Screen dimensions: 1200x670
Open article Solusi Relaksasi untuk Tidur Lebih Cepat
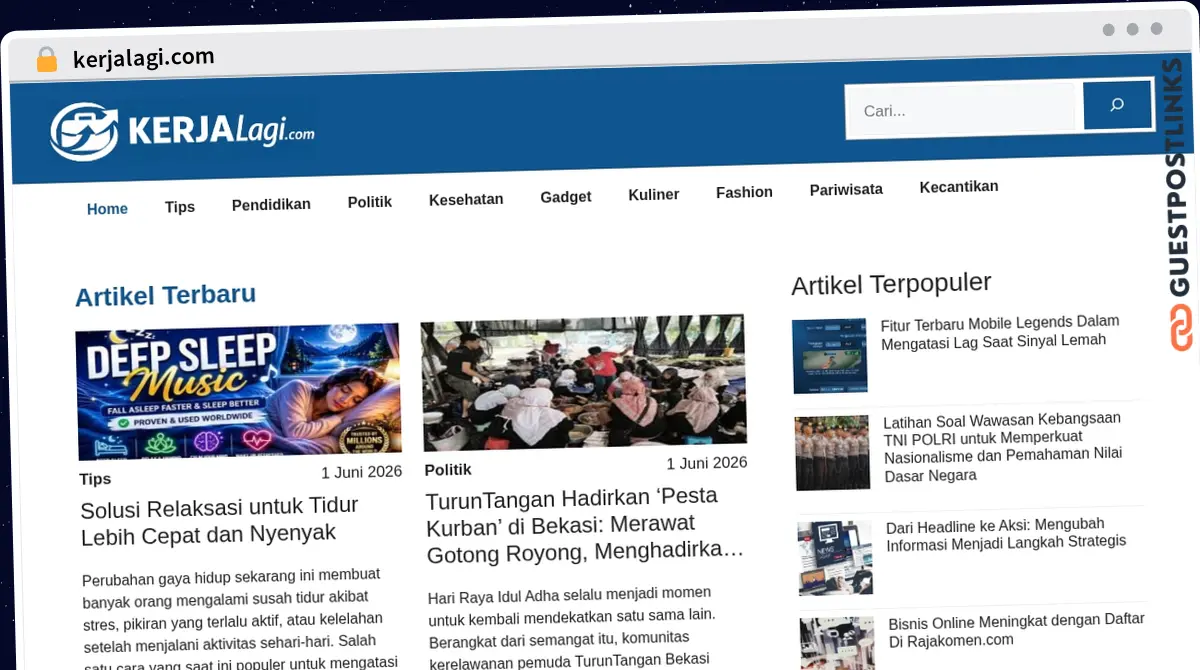220,520
